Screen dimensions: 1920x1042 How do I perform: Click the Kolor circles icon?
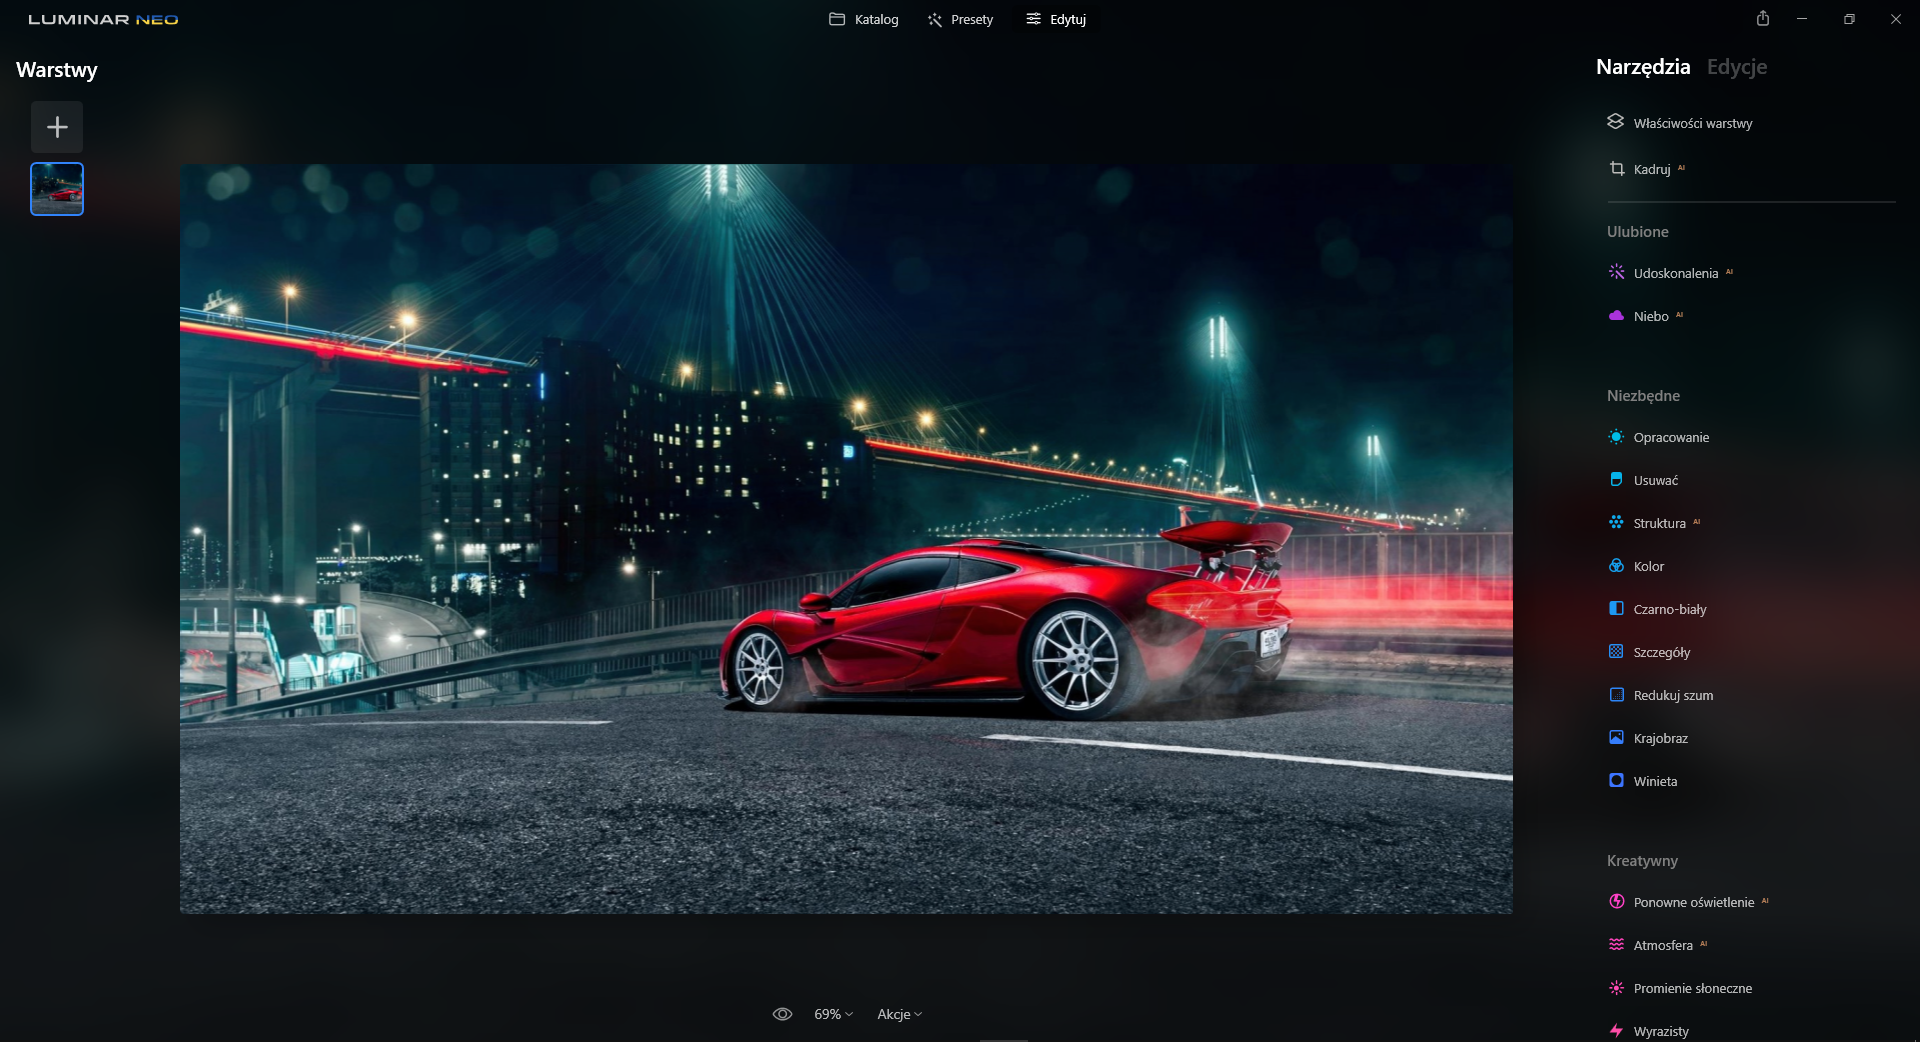pos(1616,566)
